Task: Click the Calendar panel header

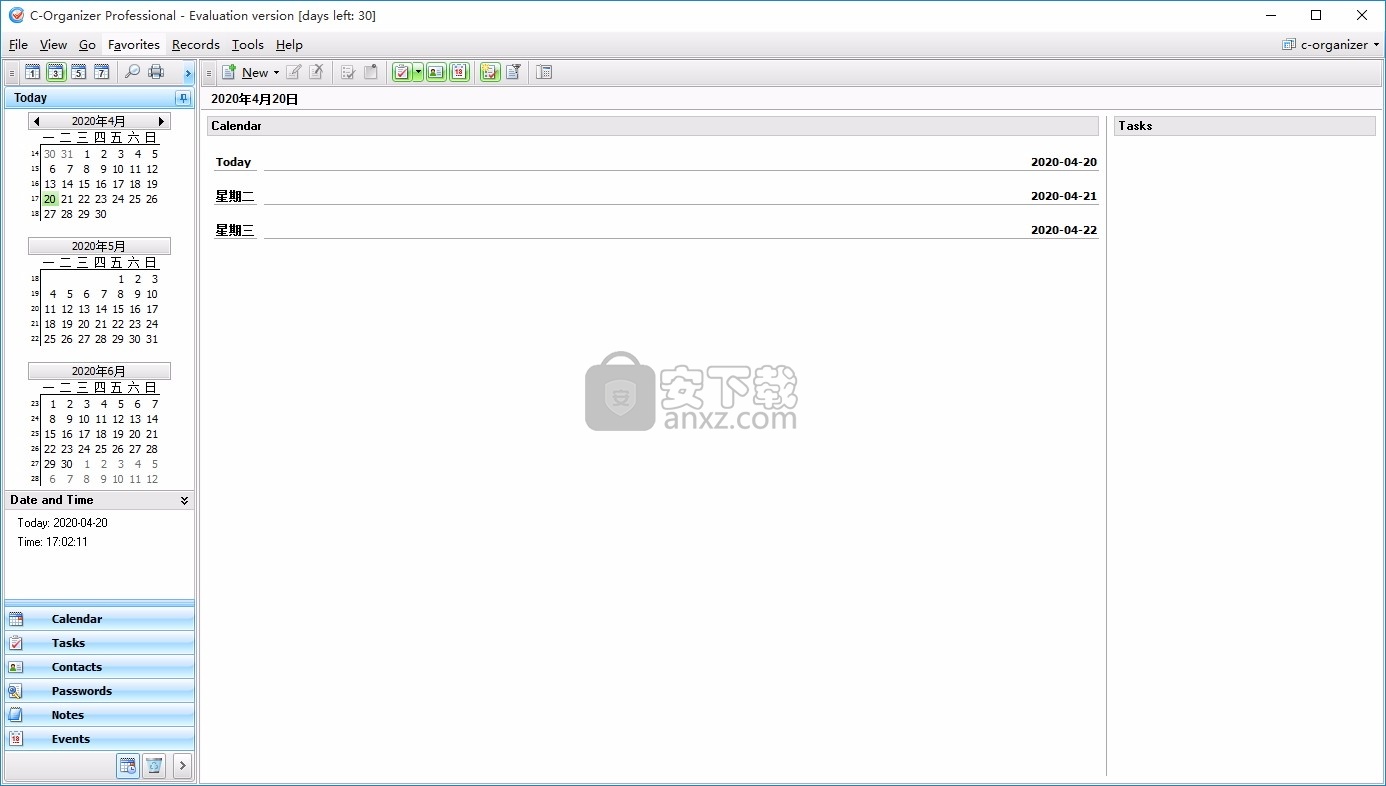Action: 653,126
